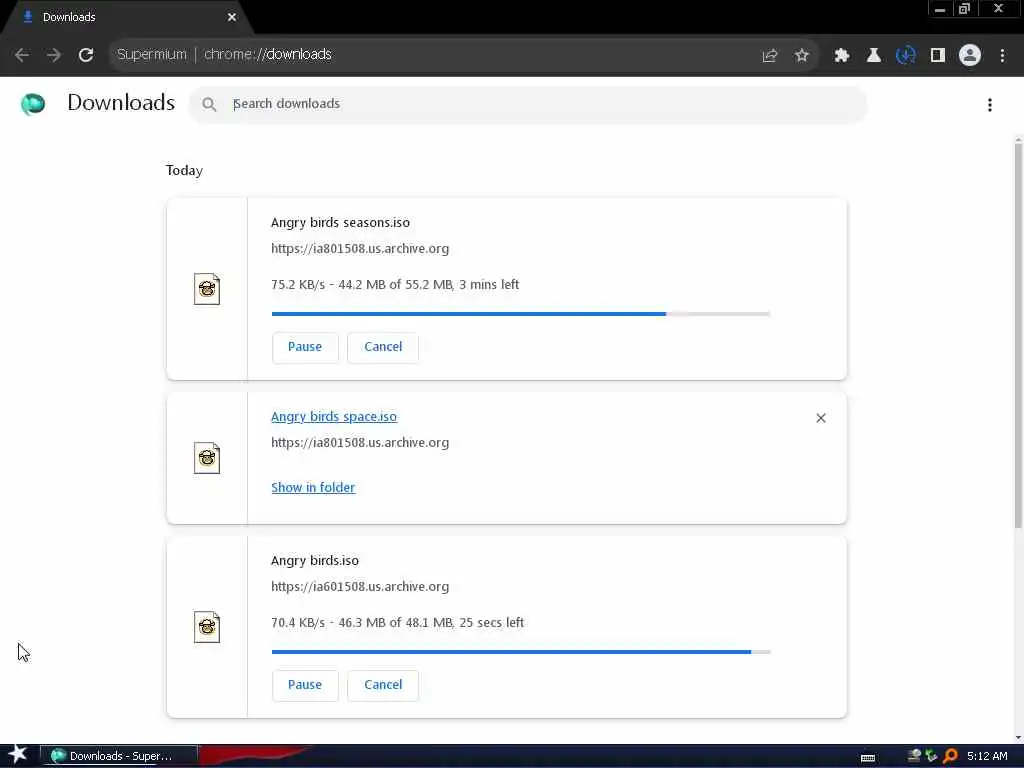
Task: Click the 3 mins left status text
Action: (x=489, y=284)
